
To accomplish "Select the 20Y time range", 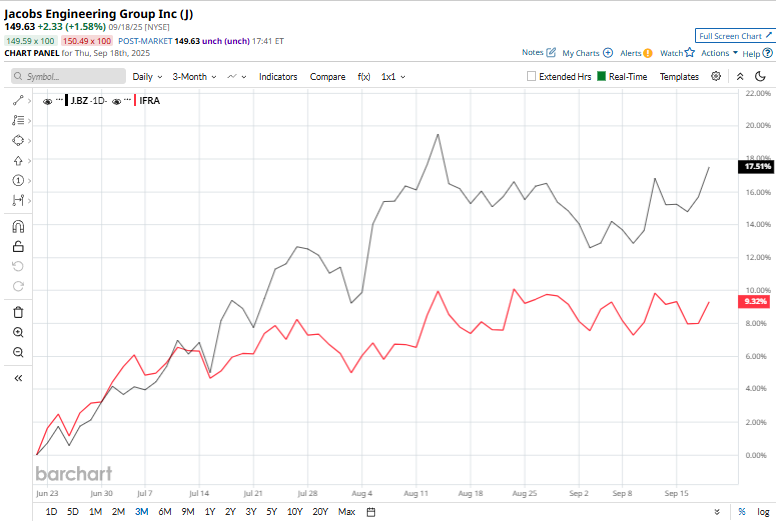I will [320, 512].
